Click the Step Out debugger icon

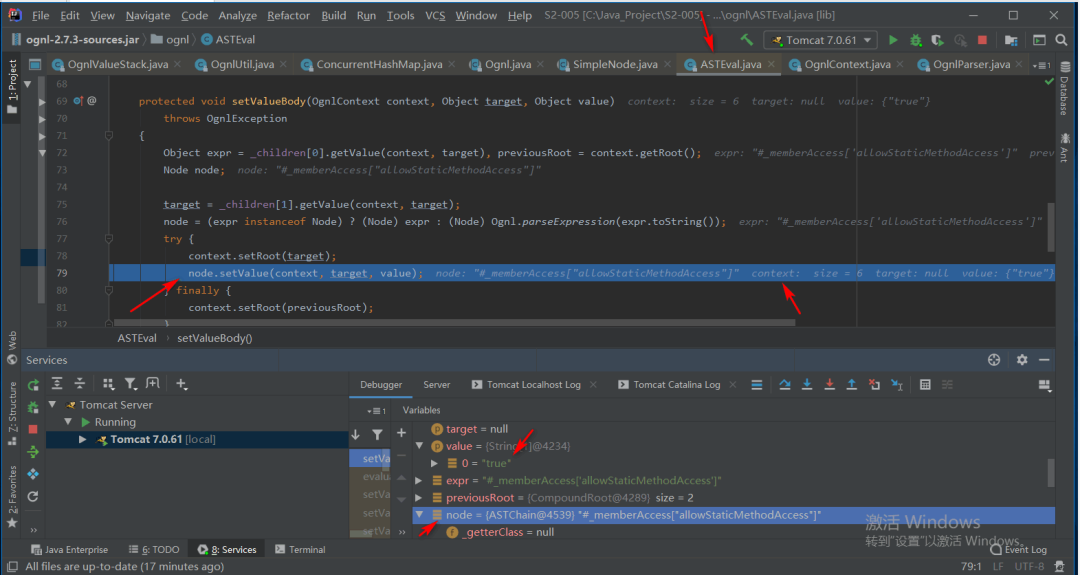pyautogui.click(x=852, y=384)
